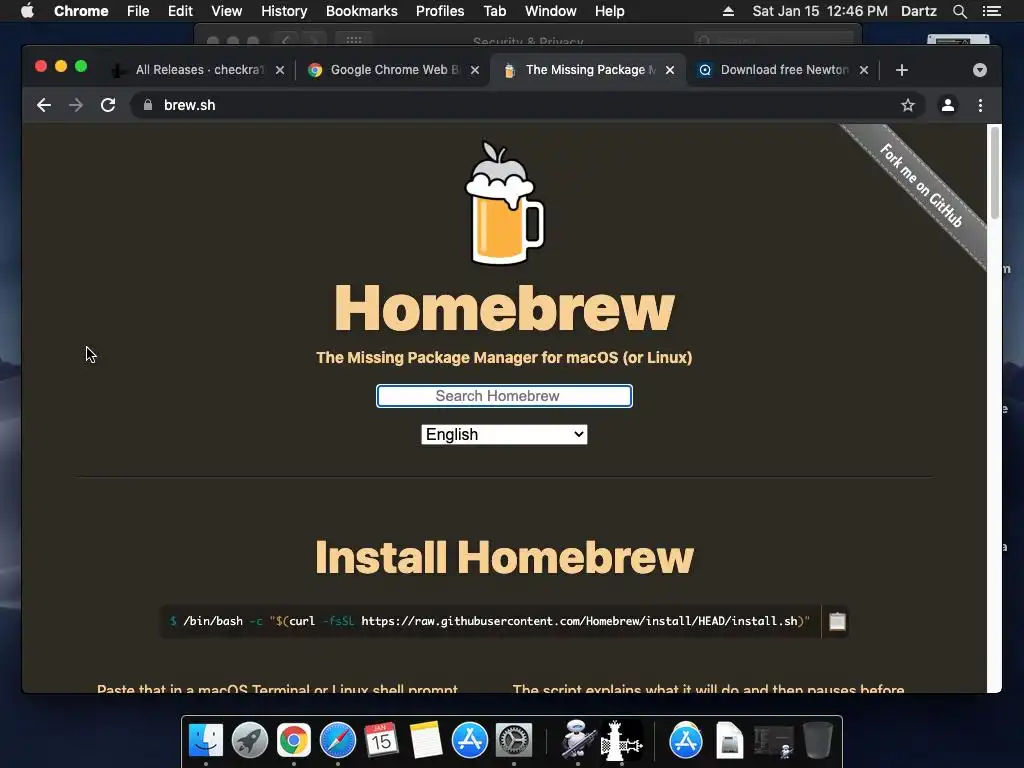Open the Window menu
Image resolution: width=1024 pixels, height=768 pixels.
click(x=551, y=11)
